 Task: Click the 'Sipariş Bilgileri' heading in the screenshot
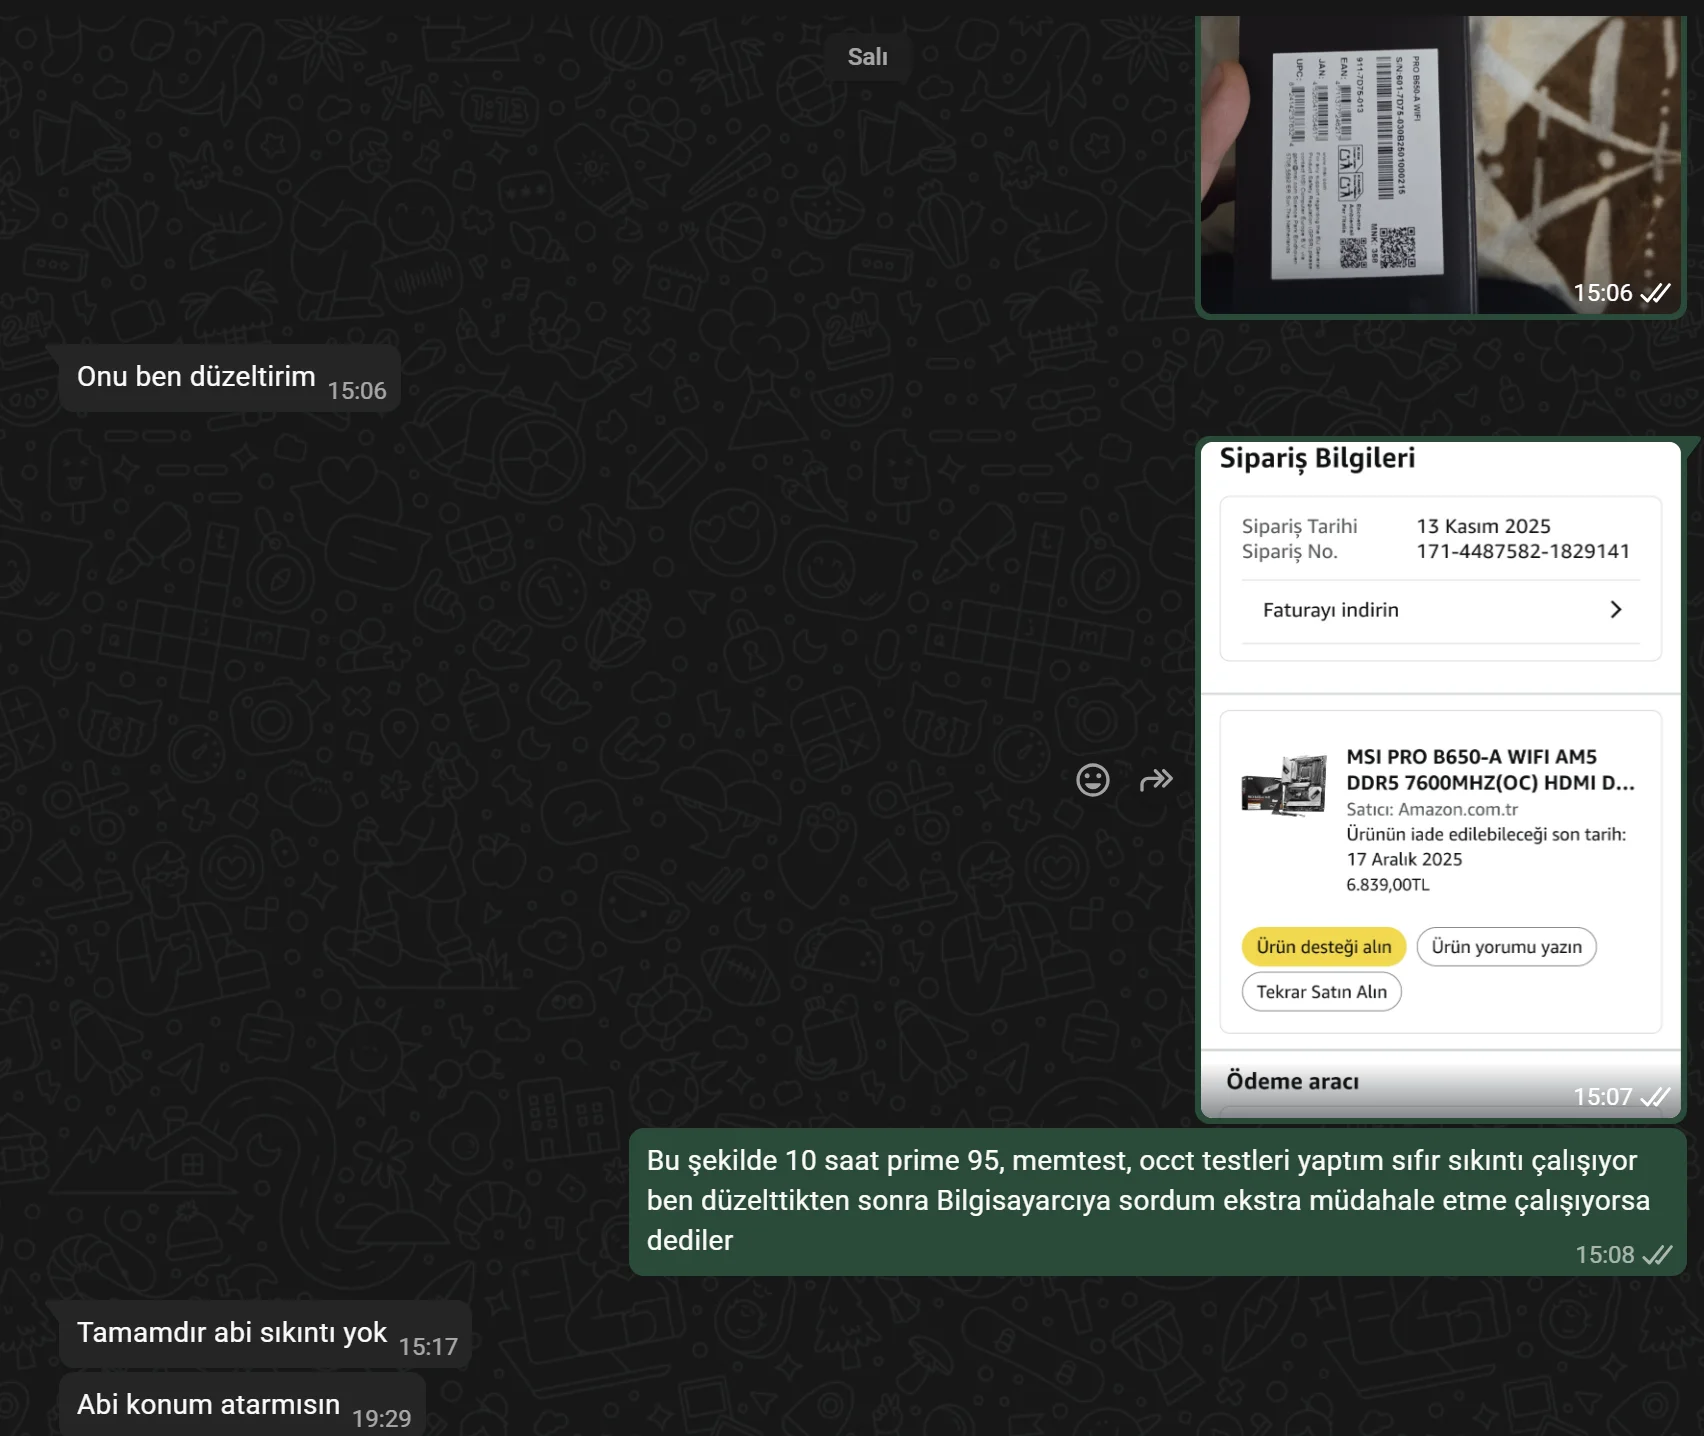[x=1317, y=458]
